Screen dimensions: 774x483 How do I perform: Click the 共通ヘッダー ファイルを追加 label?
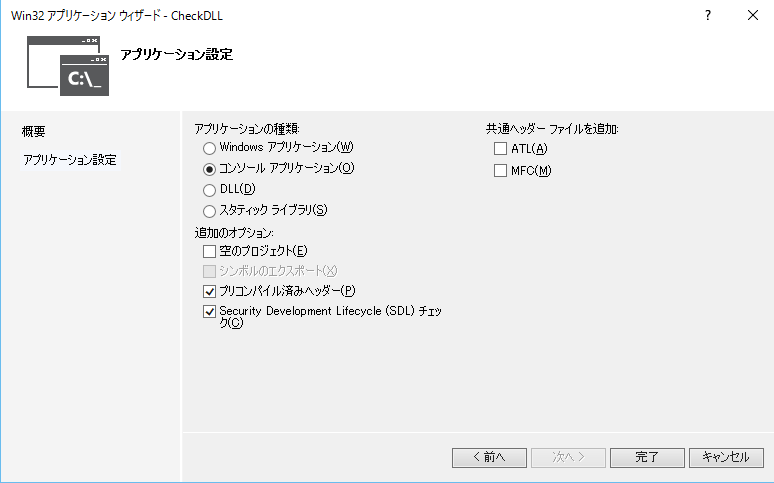coord(552,129)
